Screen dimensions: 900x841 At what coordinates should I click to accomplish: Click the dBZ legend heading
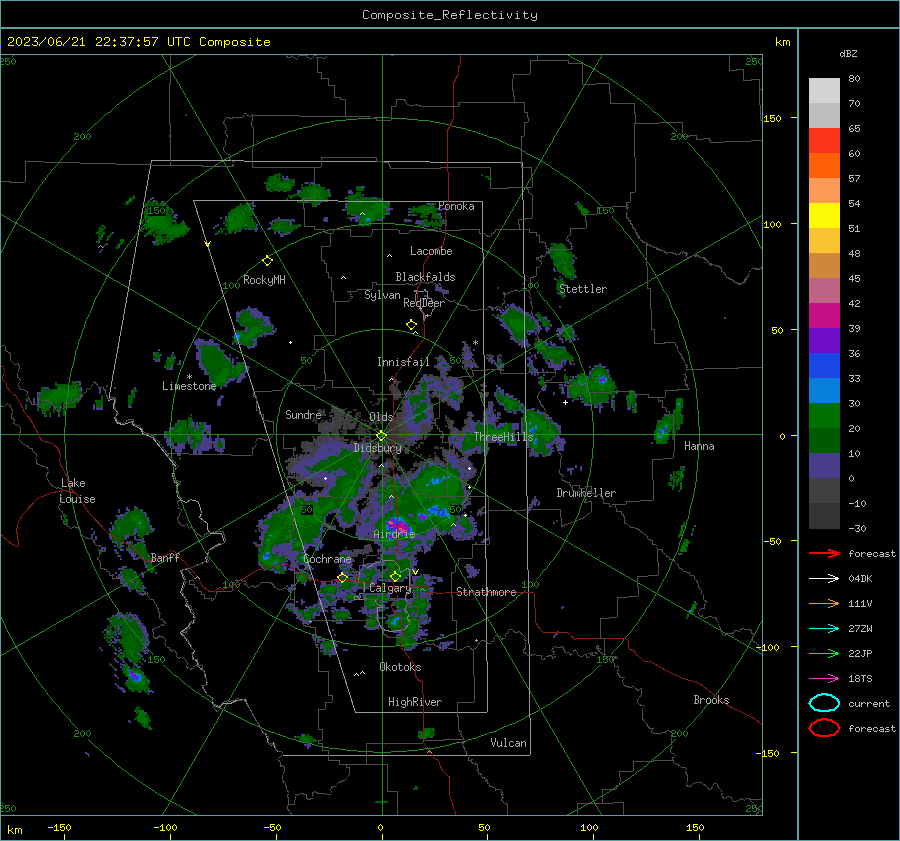848,53
